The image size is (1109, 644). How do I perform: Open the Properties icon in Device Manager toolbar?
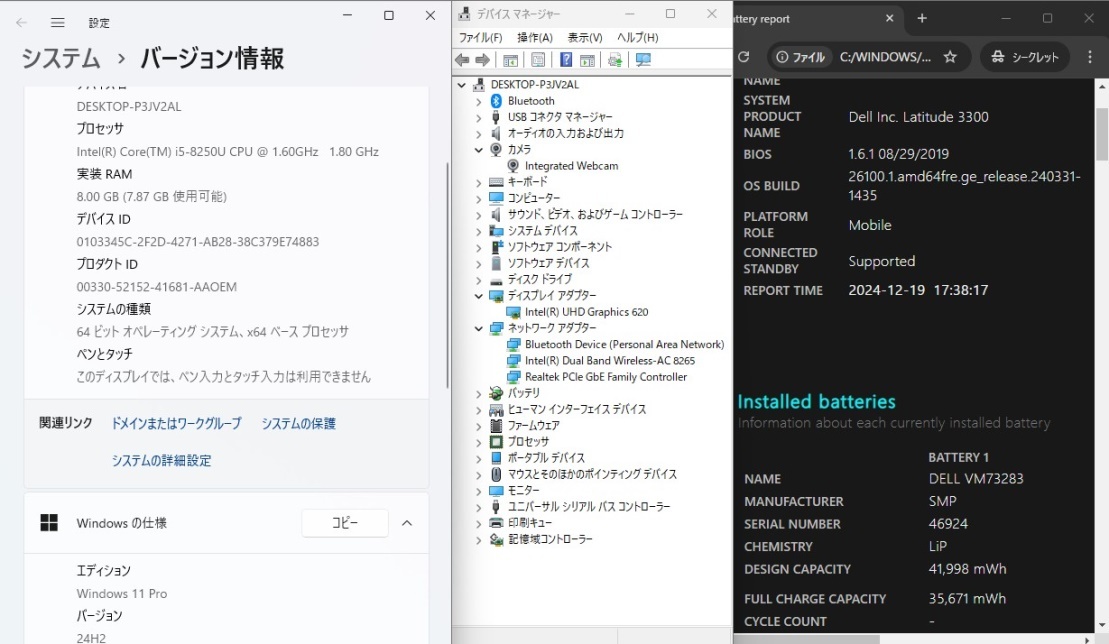coord(538,60)
